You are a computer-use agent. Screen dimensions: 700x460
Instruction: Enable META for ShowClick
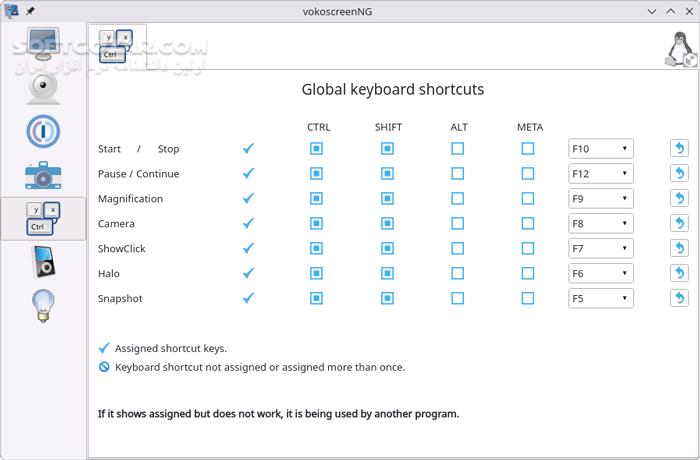coord(528,248)
